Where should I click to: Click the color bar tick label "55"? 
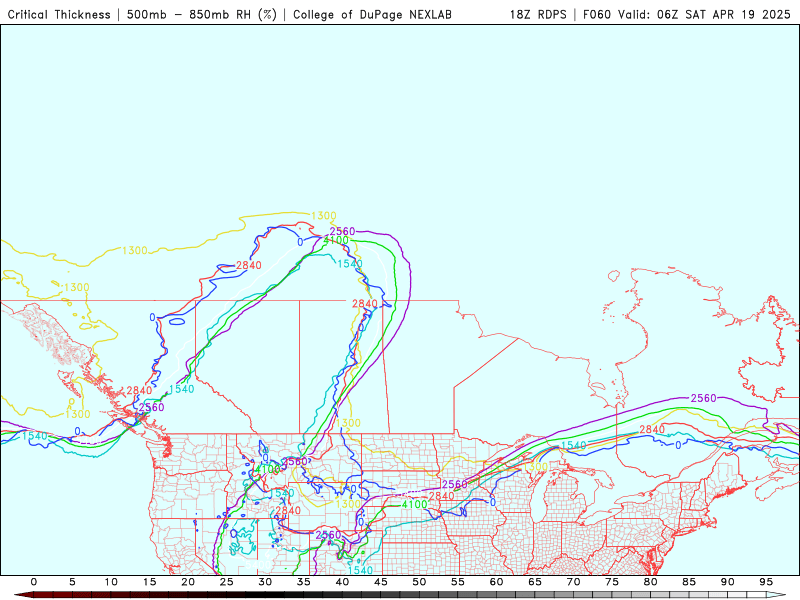click(x=458, y=582)
